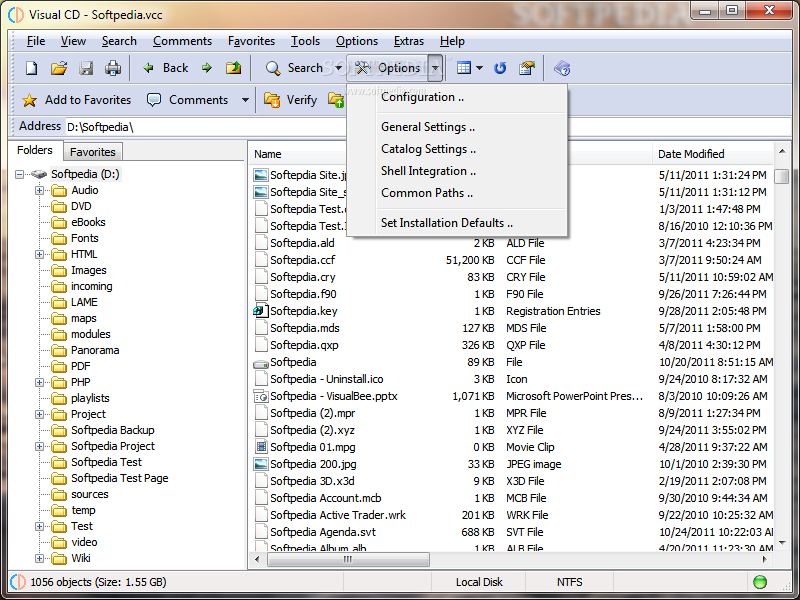The width and height of the screenshot is (800, 600).
Task: Select the Softpedia Backup folder
Action: [112, 430]
